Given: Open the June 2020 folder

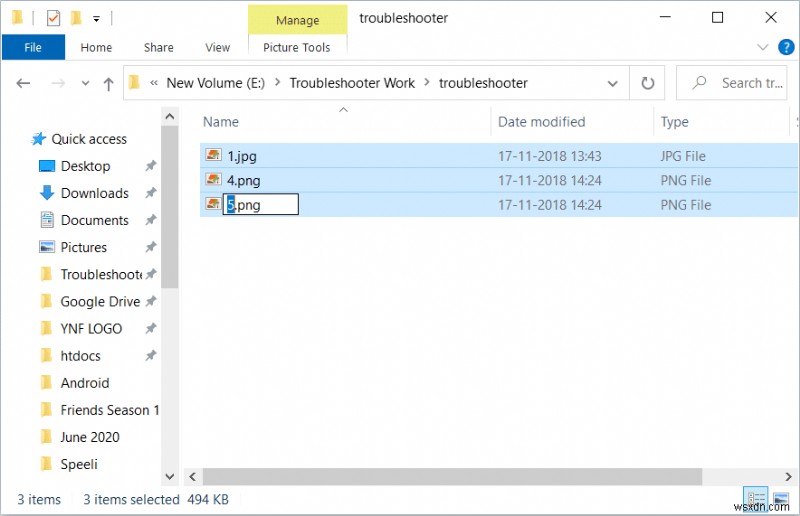Looking at the screenshot, I should [x=90, y=436].
